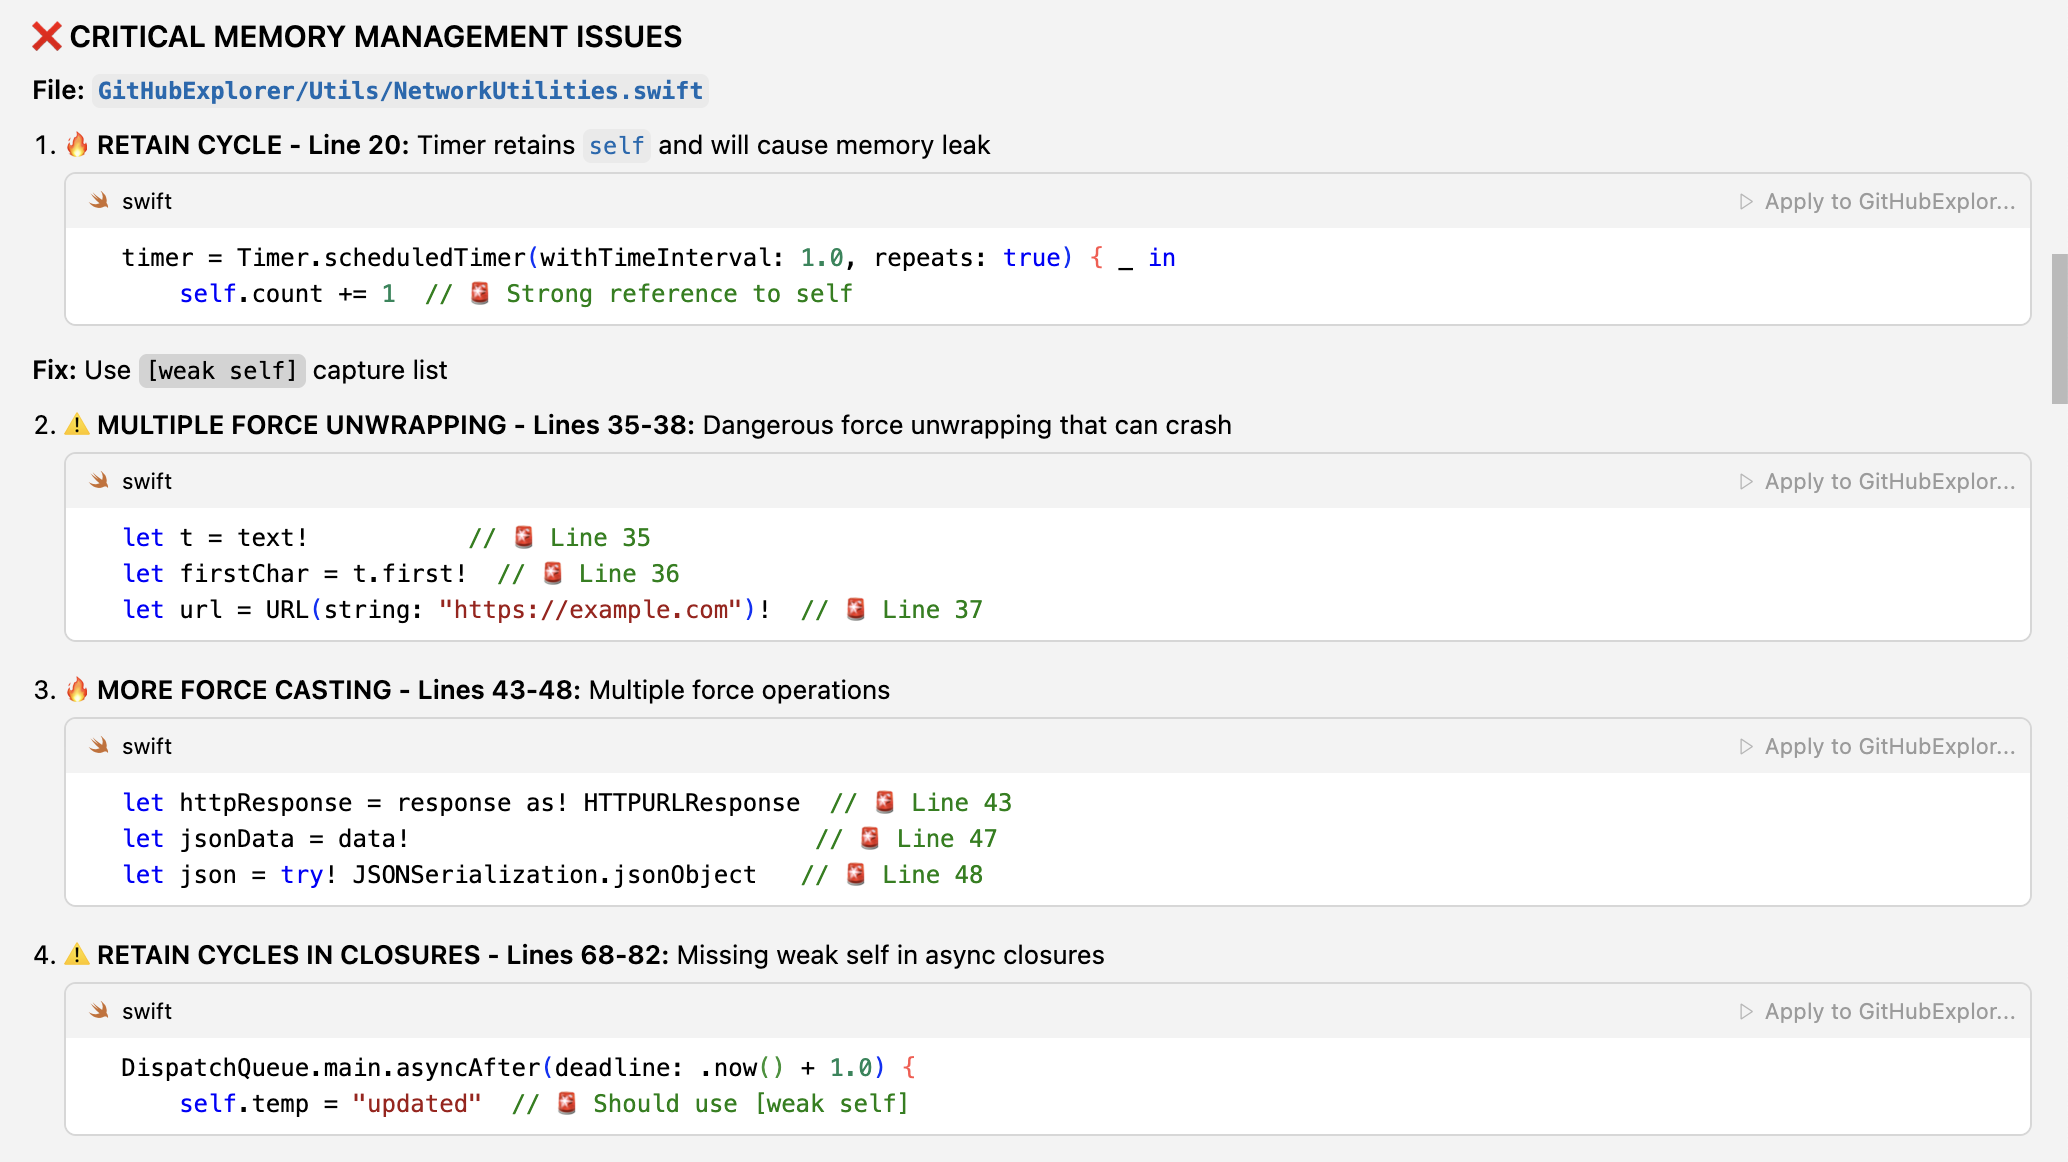Click the siren icon before Line 43 comment
The image size is (2068, 1162).
pyautogui.click(x=885, y=802)
